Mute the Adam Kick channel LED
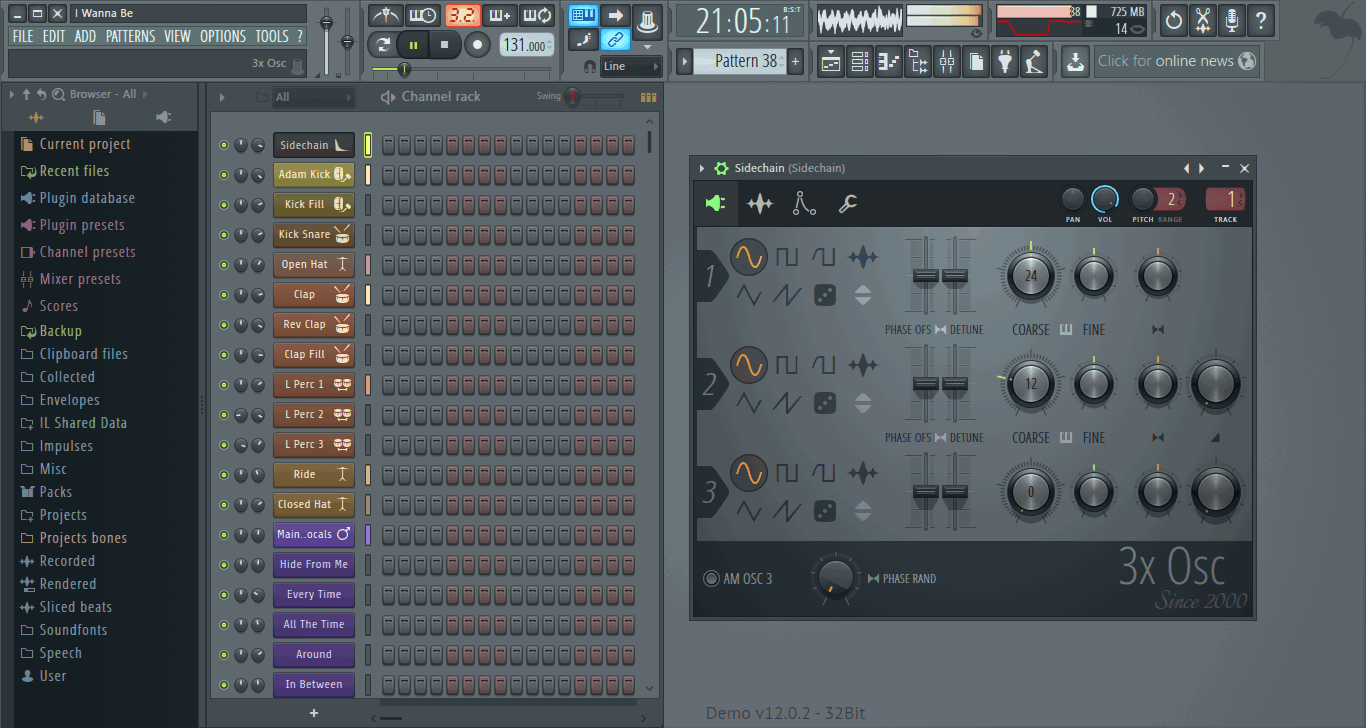 [x=224, y=175]
